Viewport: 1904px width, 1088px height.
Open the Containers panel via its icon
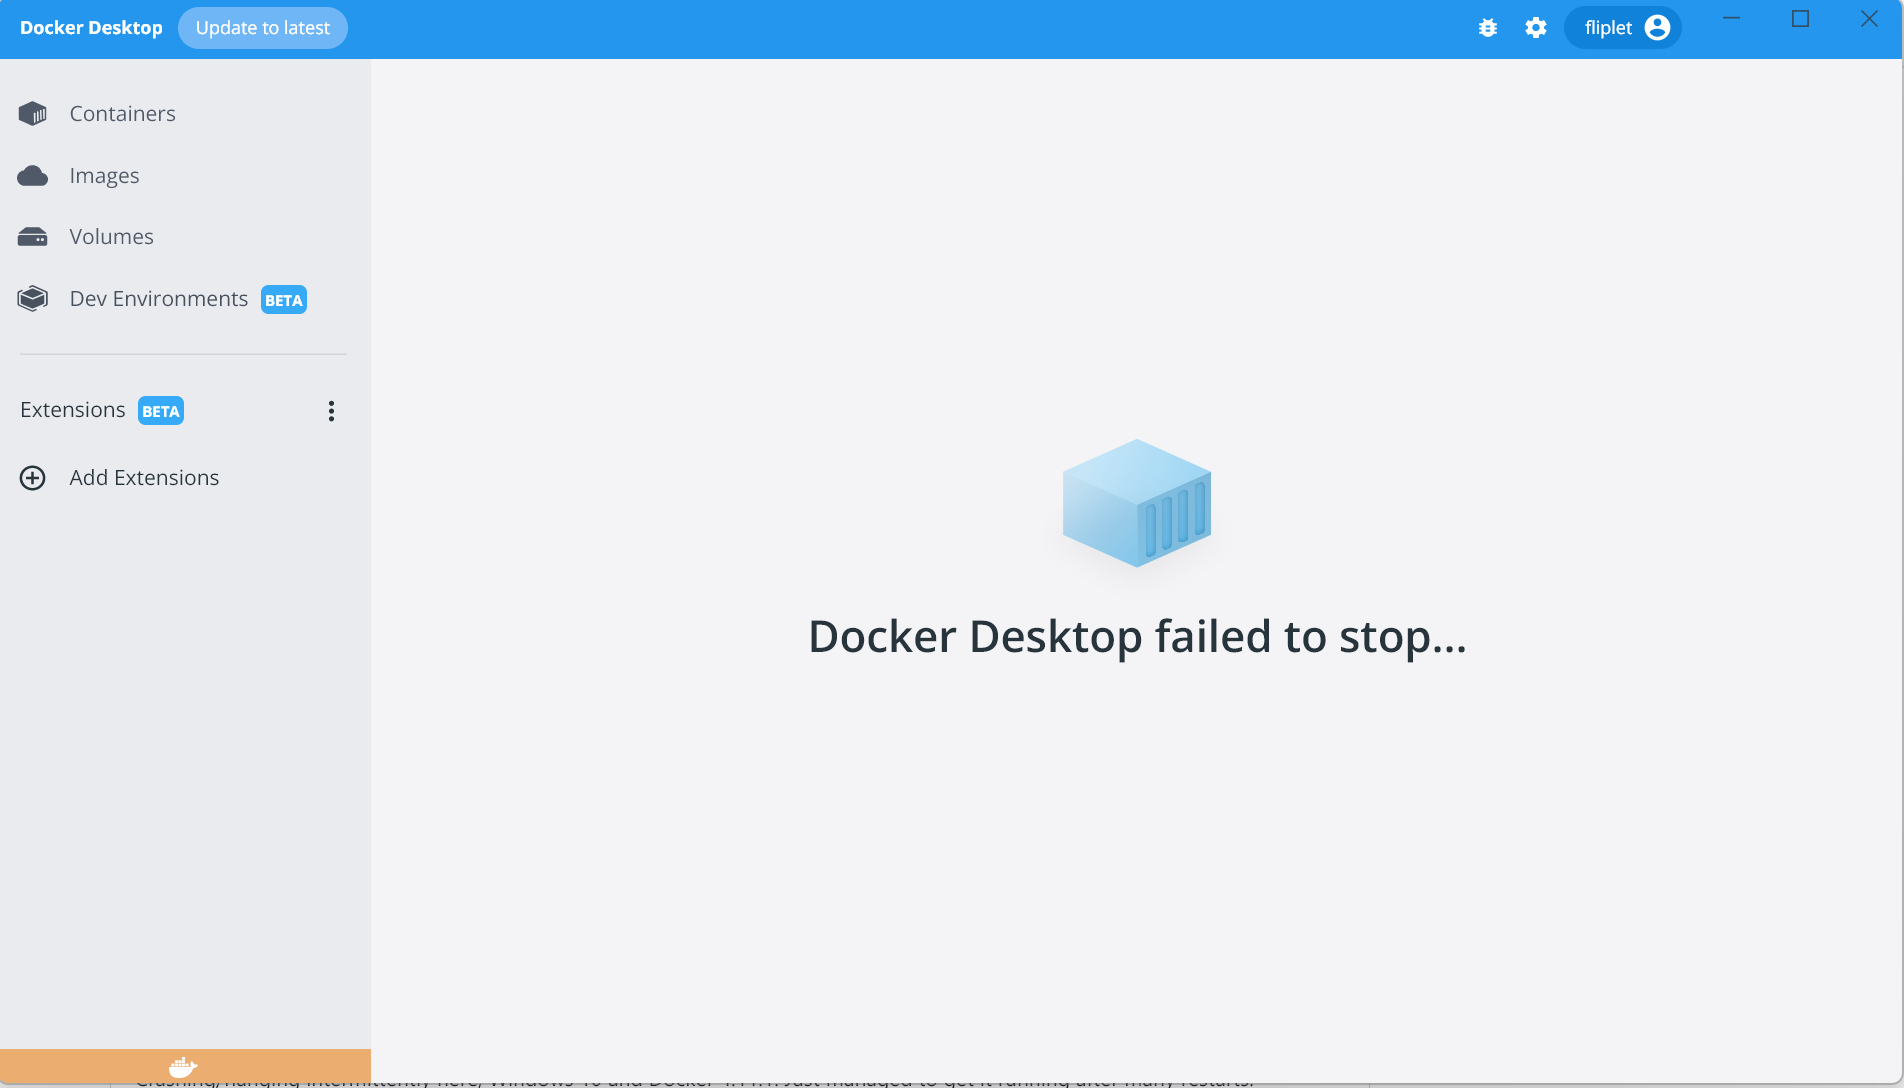pos(33,113)
